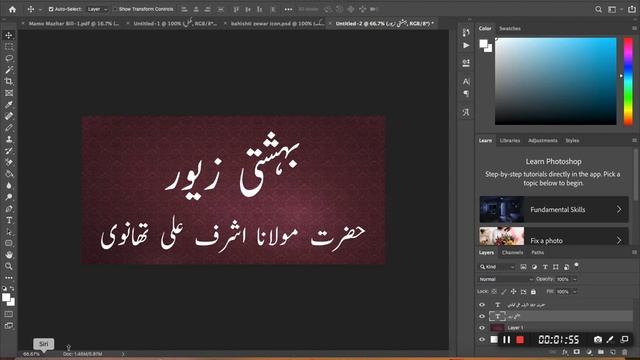Toggle the Auto-Select checkbox

tap(51, 9)
